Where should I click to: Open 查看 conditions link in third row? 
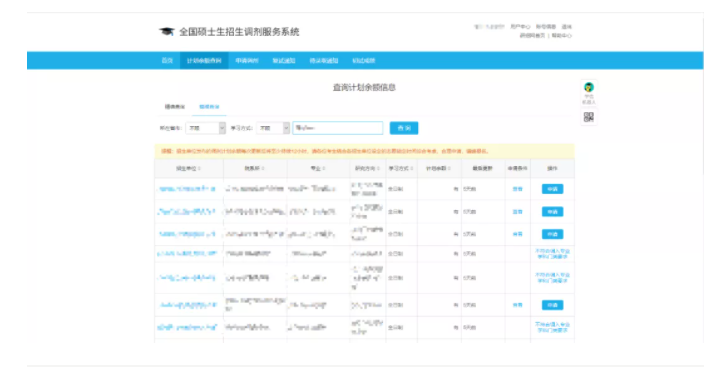point(517,234)
